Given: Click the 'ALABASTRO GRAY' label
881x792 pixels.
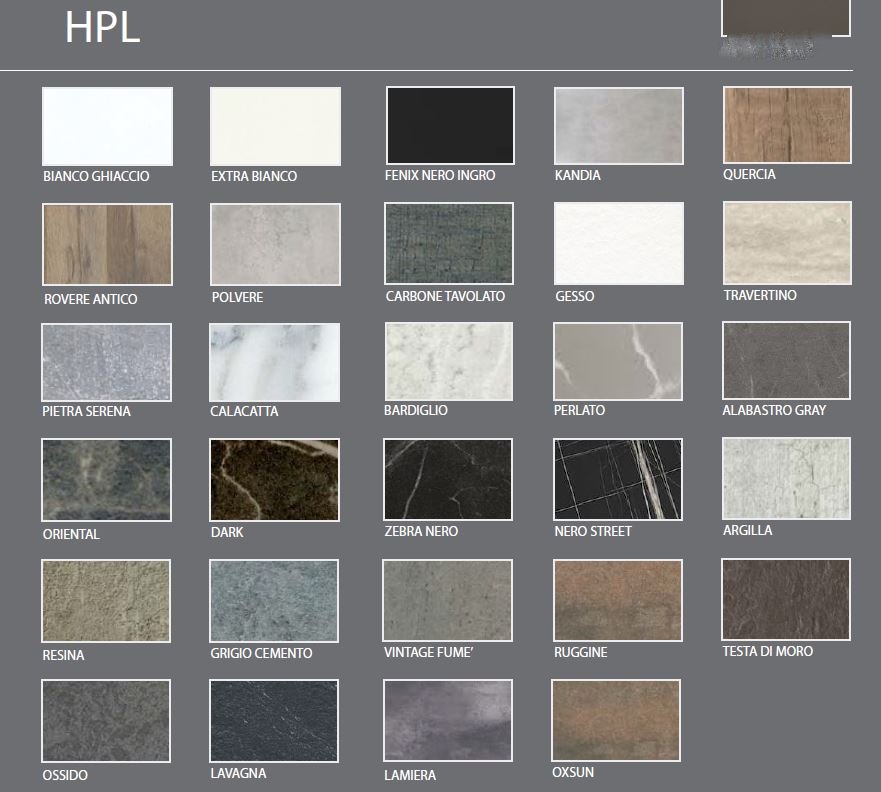Looking at the screenshot, I should [774, 410].
